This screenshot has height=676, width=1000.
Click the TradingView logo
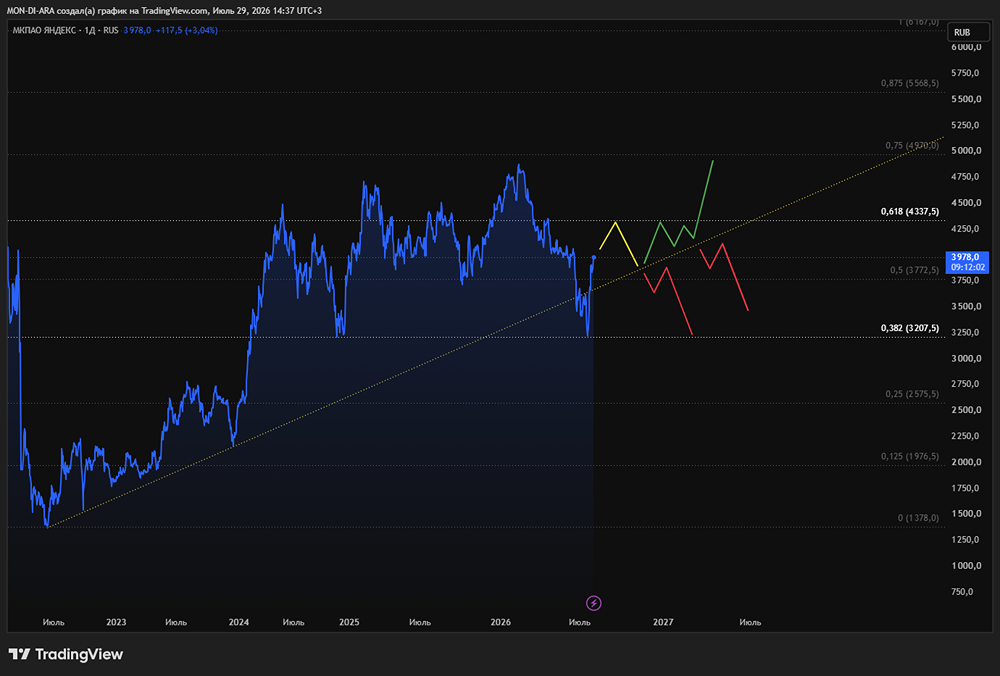click(x=66, y=654)
